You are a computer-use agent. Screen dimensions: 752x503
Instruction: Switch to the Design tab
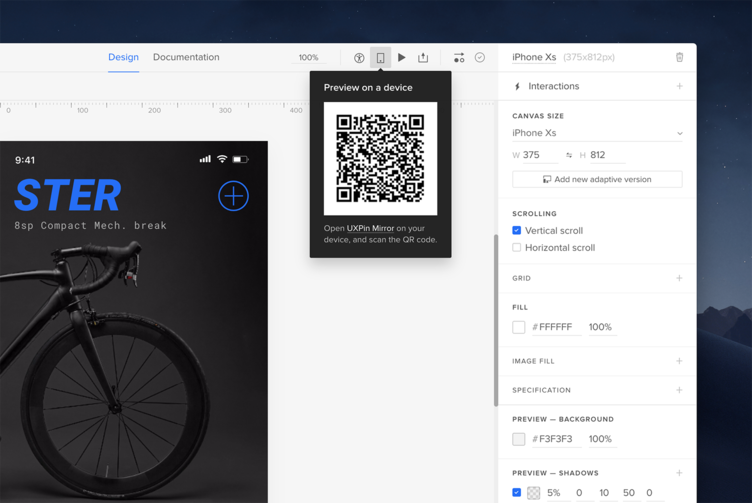[x=123, y=57]
